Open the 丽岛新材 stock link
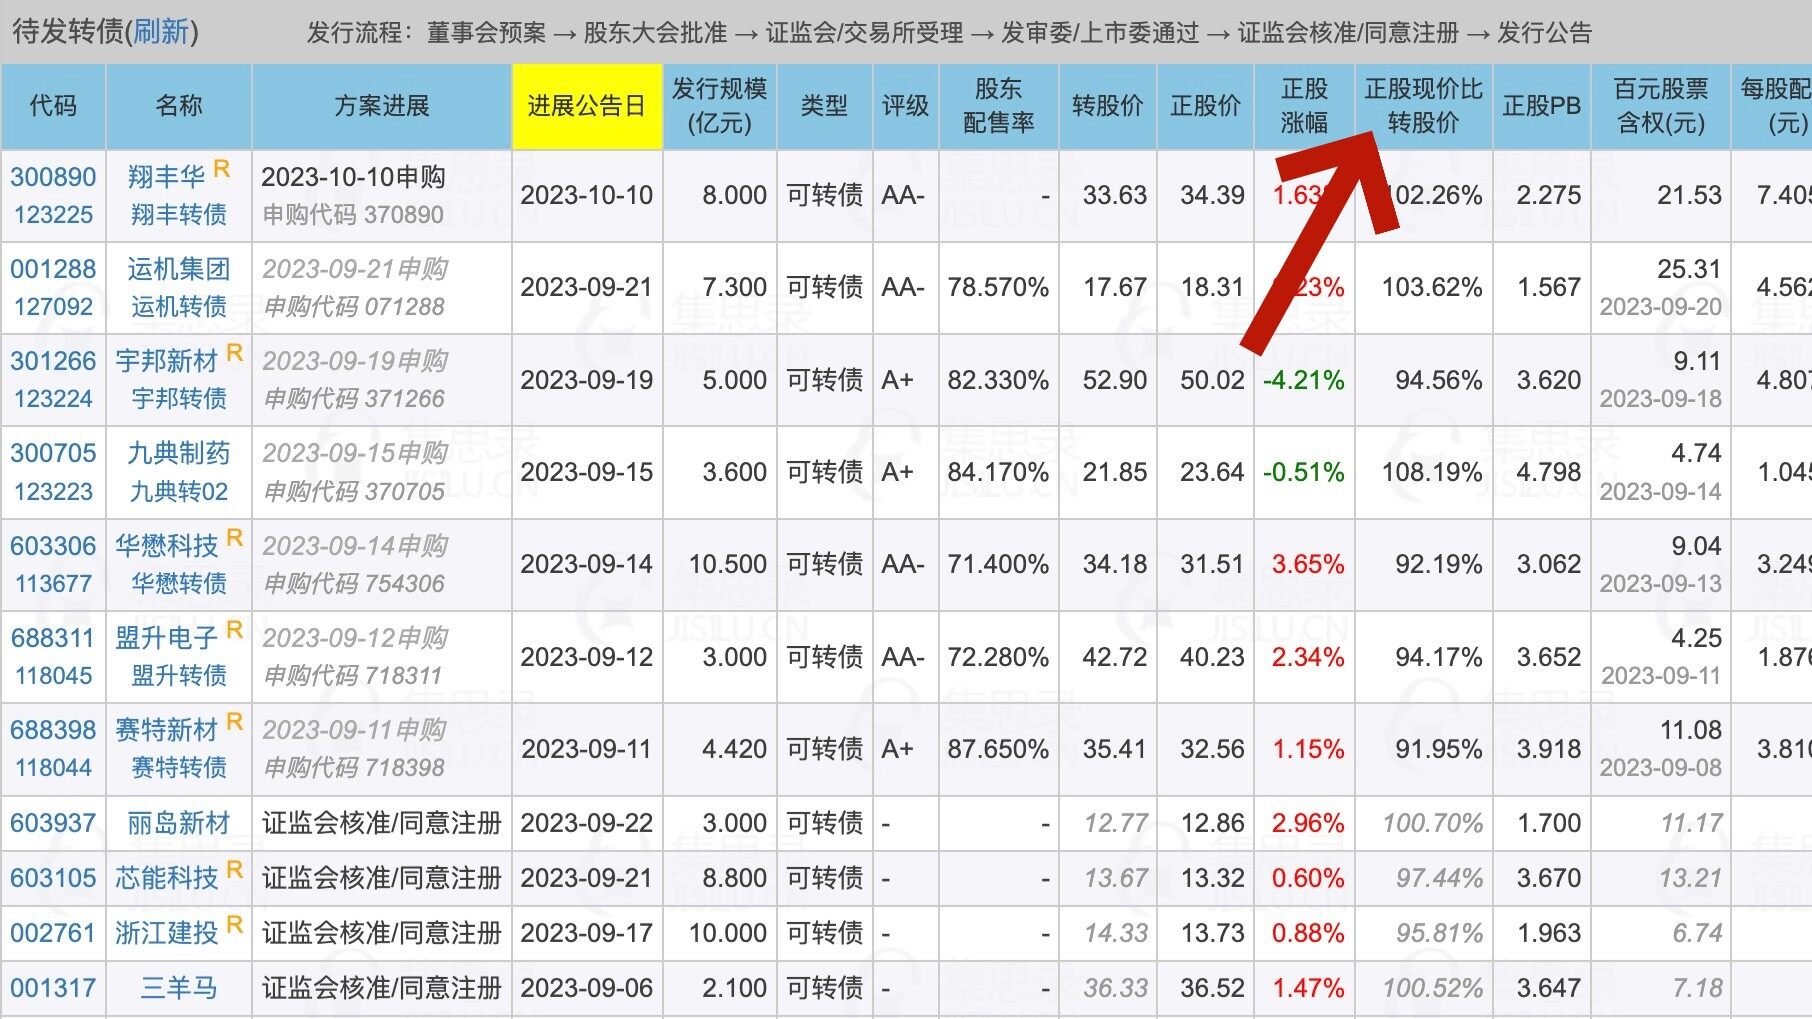This screenshot has width=1812, height=1019. (178, 822)
